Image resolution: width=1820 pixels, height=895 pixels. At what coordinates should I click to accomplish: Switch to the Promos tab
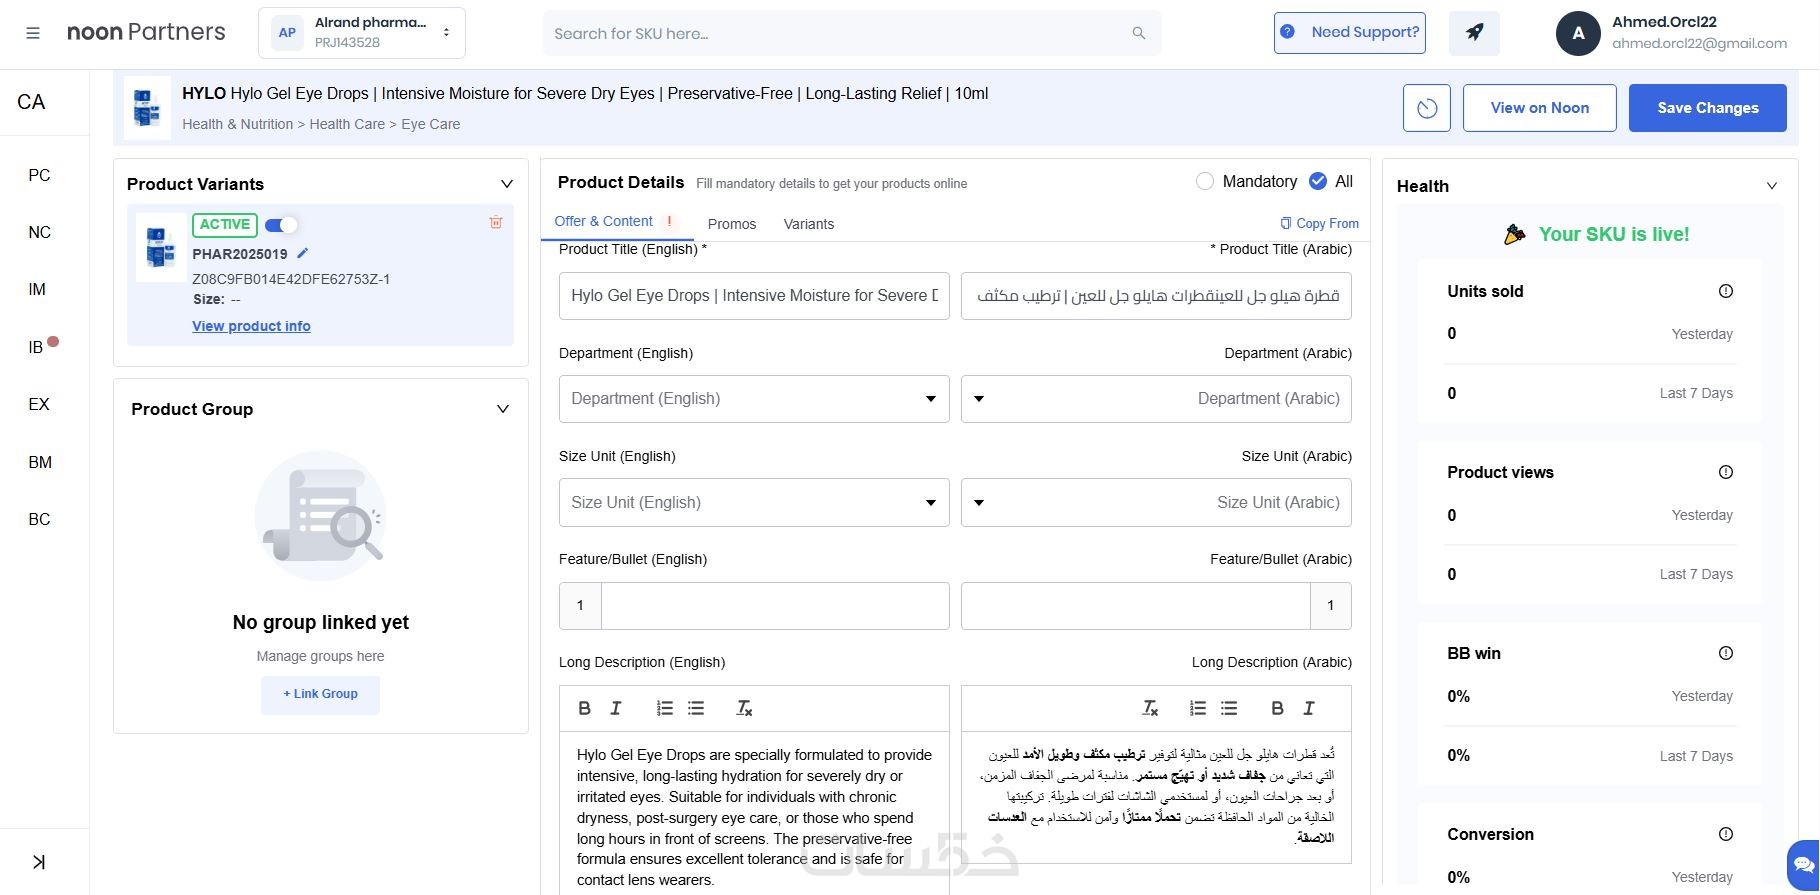732,224
